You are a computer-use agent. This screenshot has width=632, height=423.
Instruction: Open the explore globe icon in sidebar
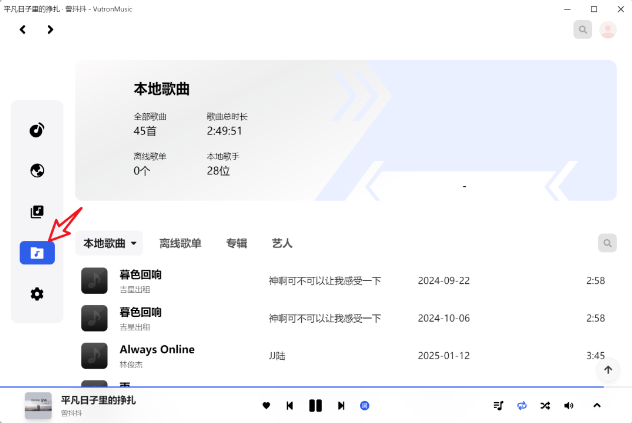click(x=37, y=171)
